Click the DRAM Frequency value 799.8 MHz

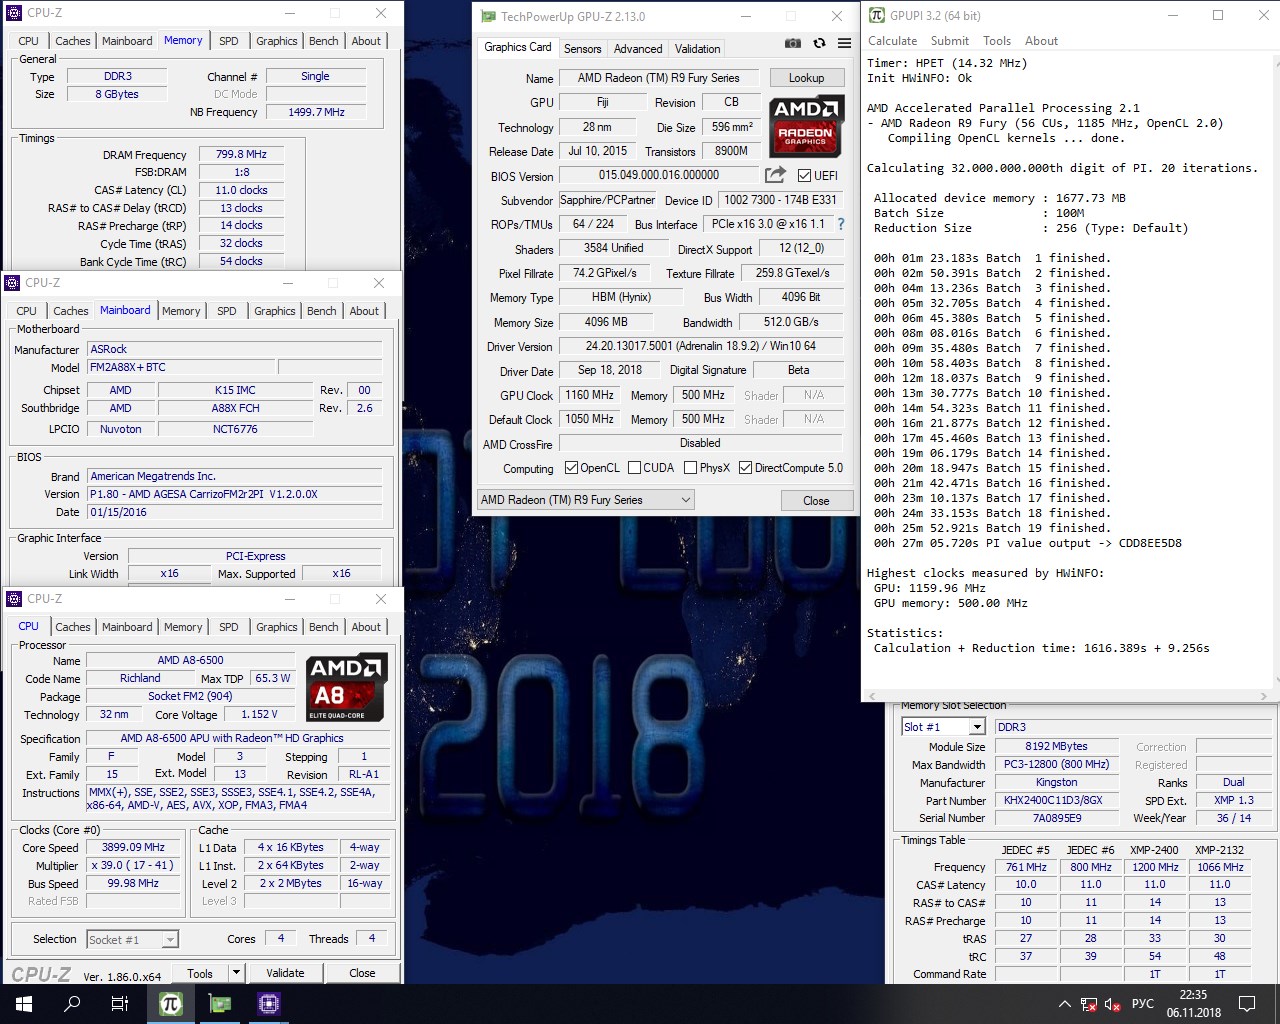[x=242, y=154]
